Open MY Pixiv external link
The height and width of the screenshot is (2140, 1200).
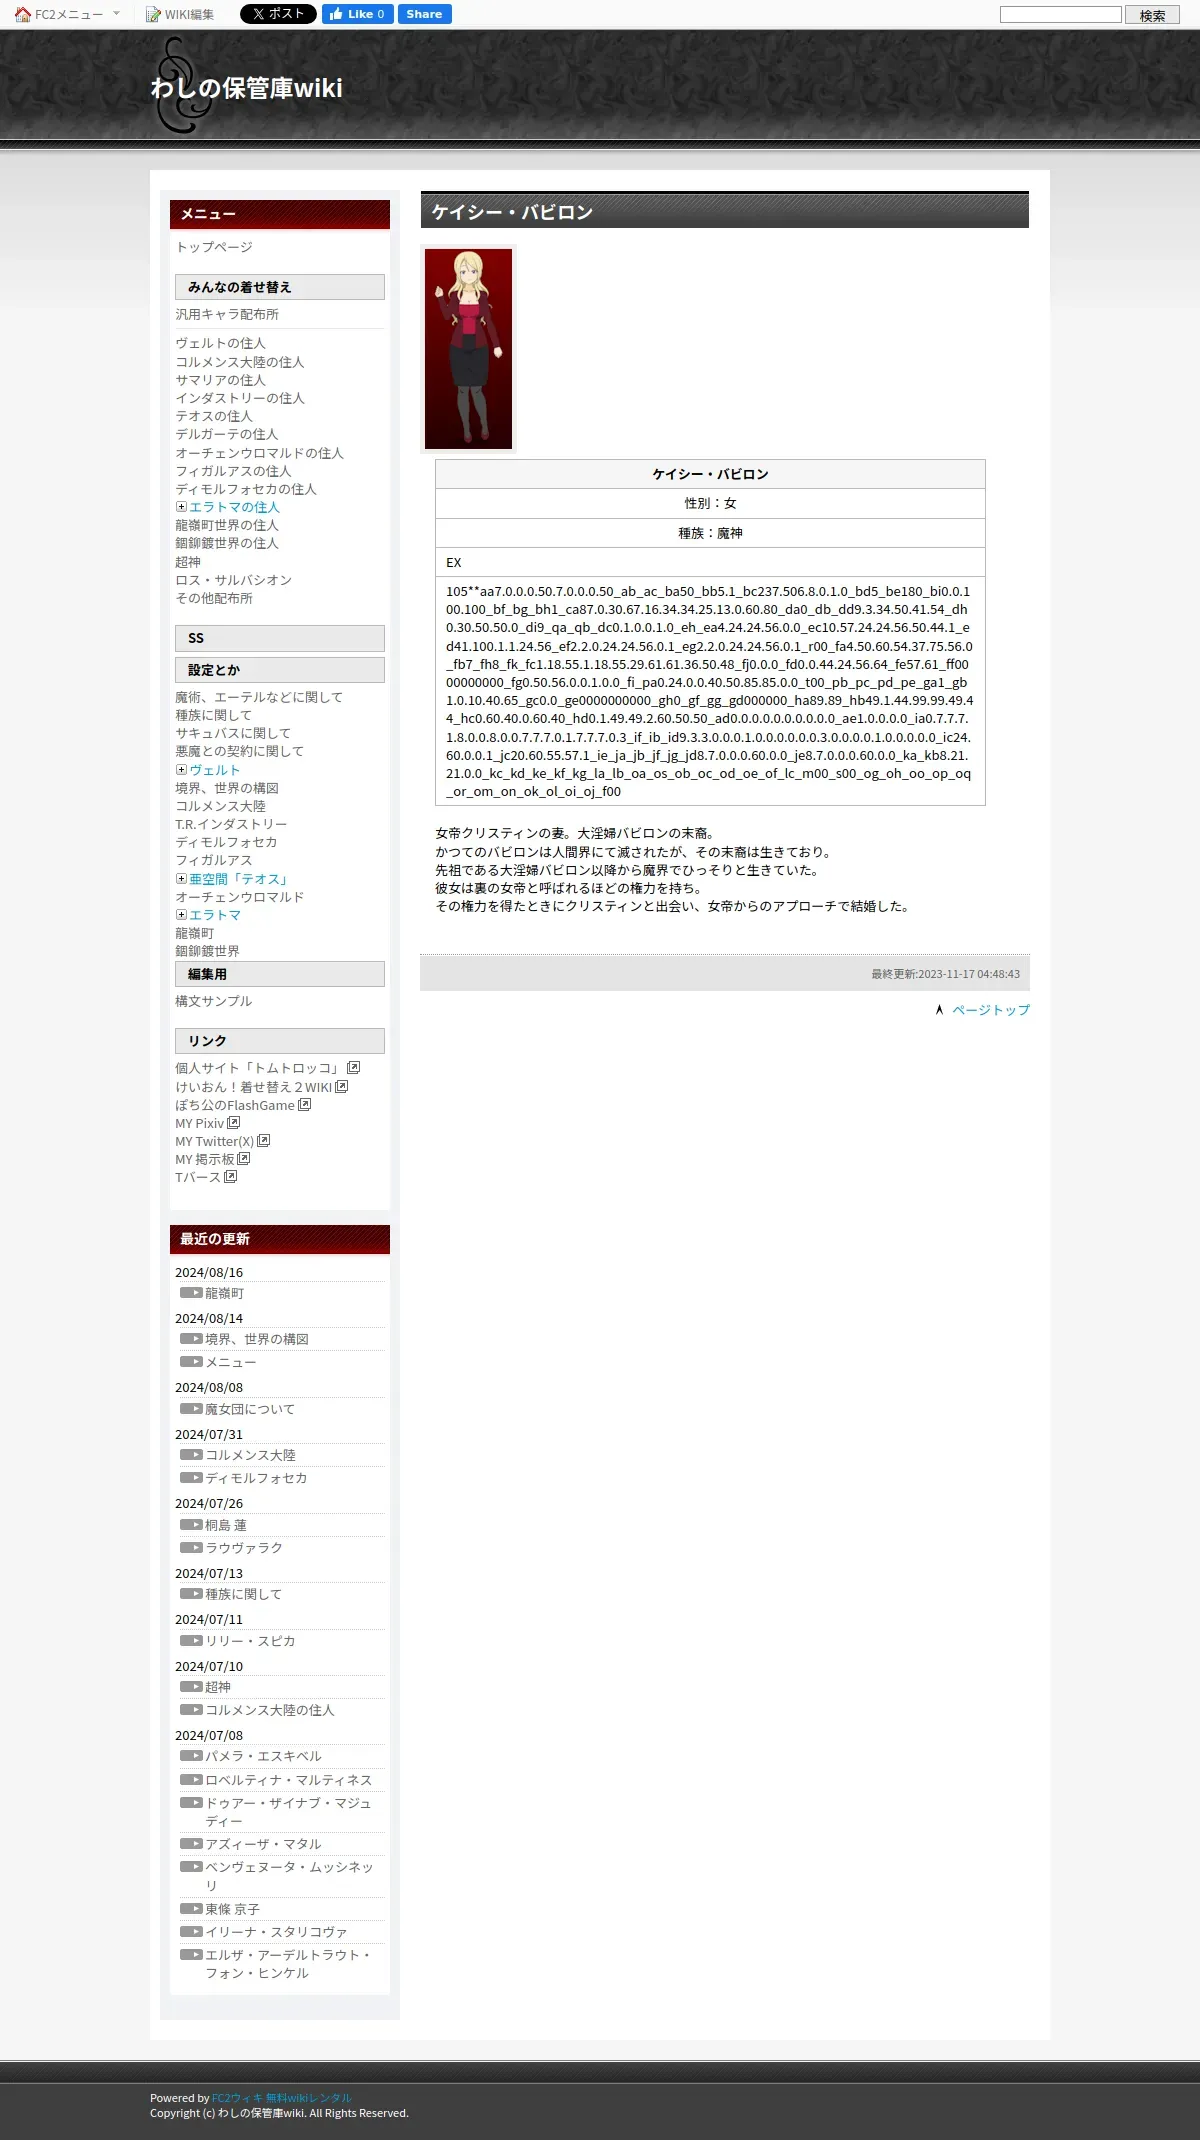coord(200,1123)
